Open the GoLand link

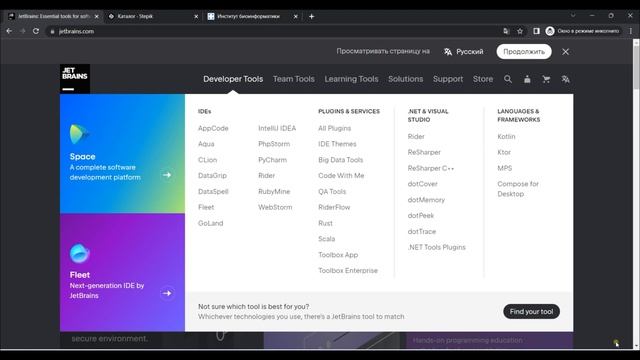point(211,223)
